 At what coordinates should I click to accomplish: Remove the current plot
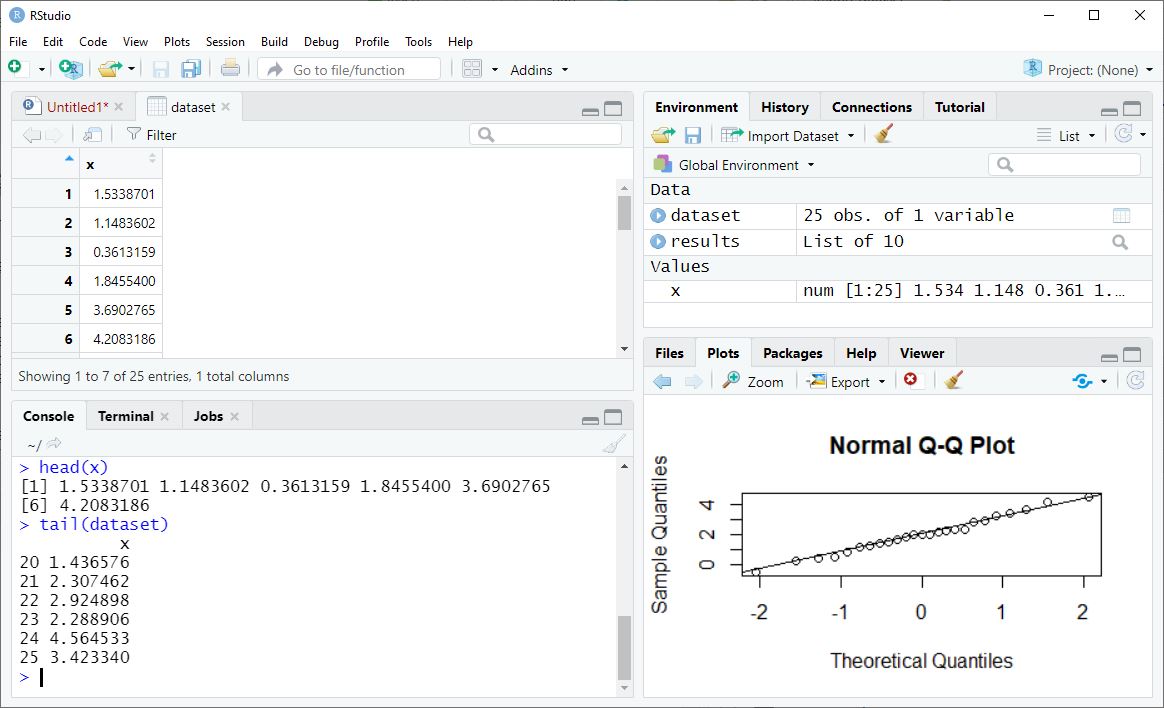coord(910,381)
